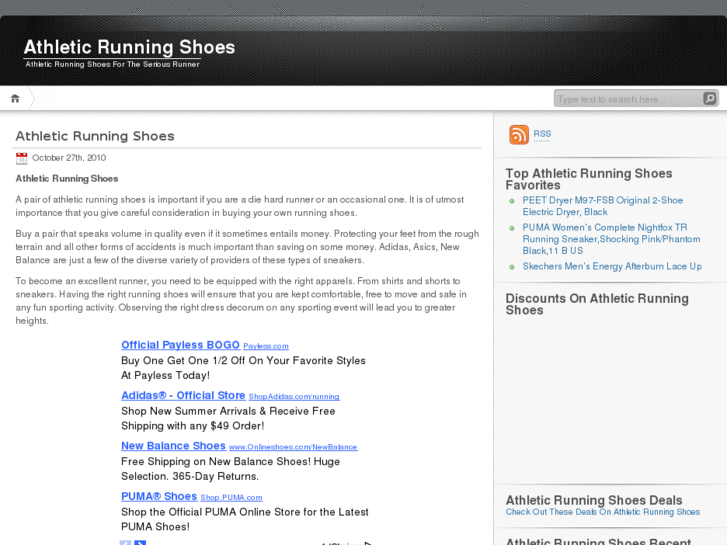Open the Athletic Running Shoes site title
The height and width of the screenshot is (545, 727).
[129, 47]
